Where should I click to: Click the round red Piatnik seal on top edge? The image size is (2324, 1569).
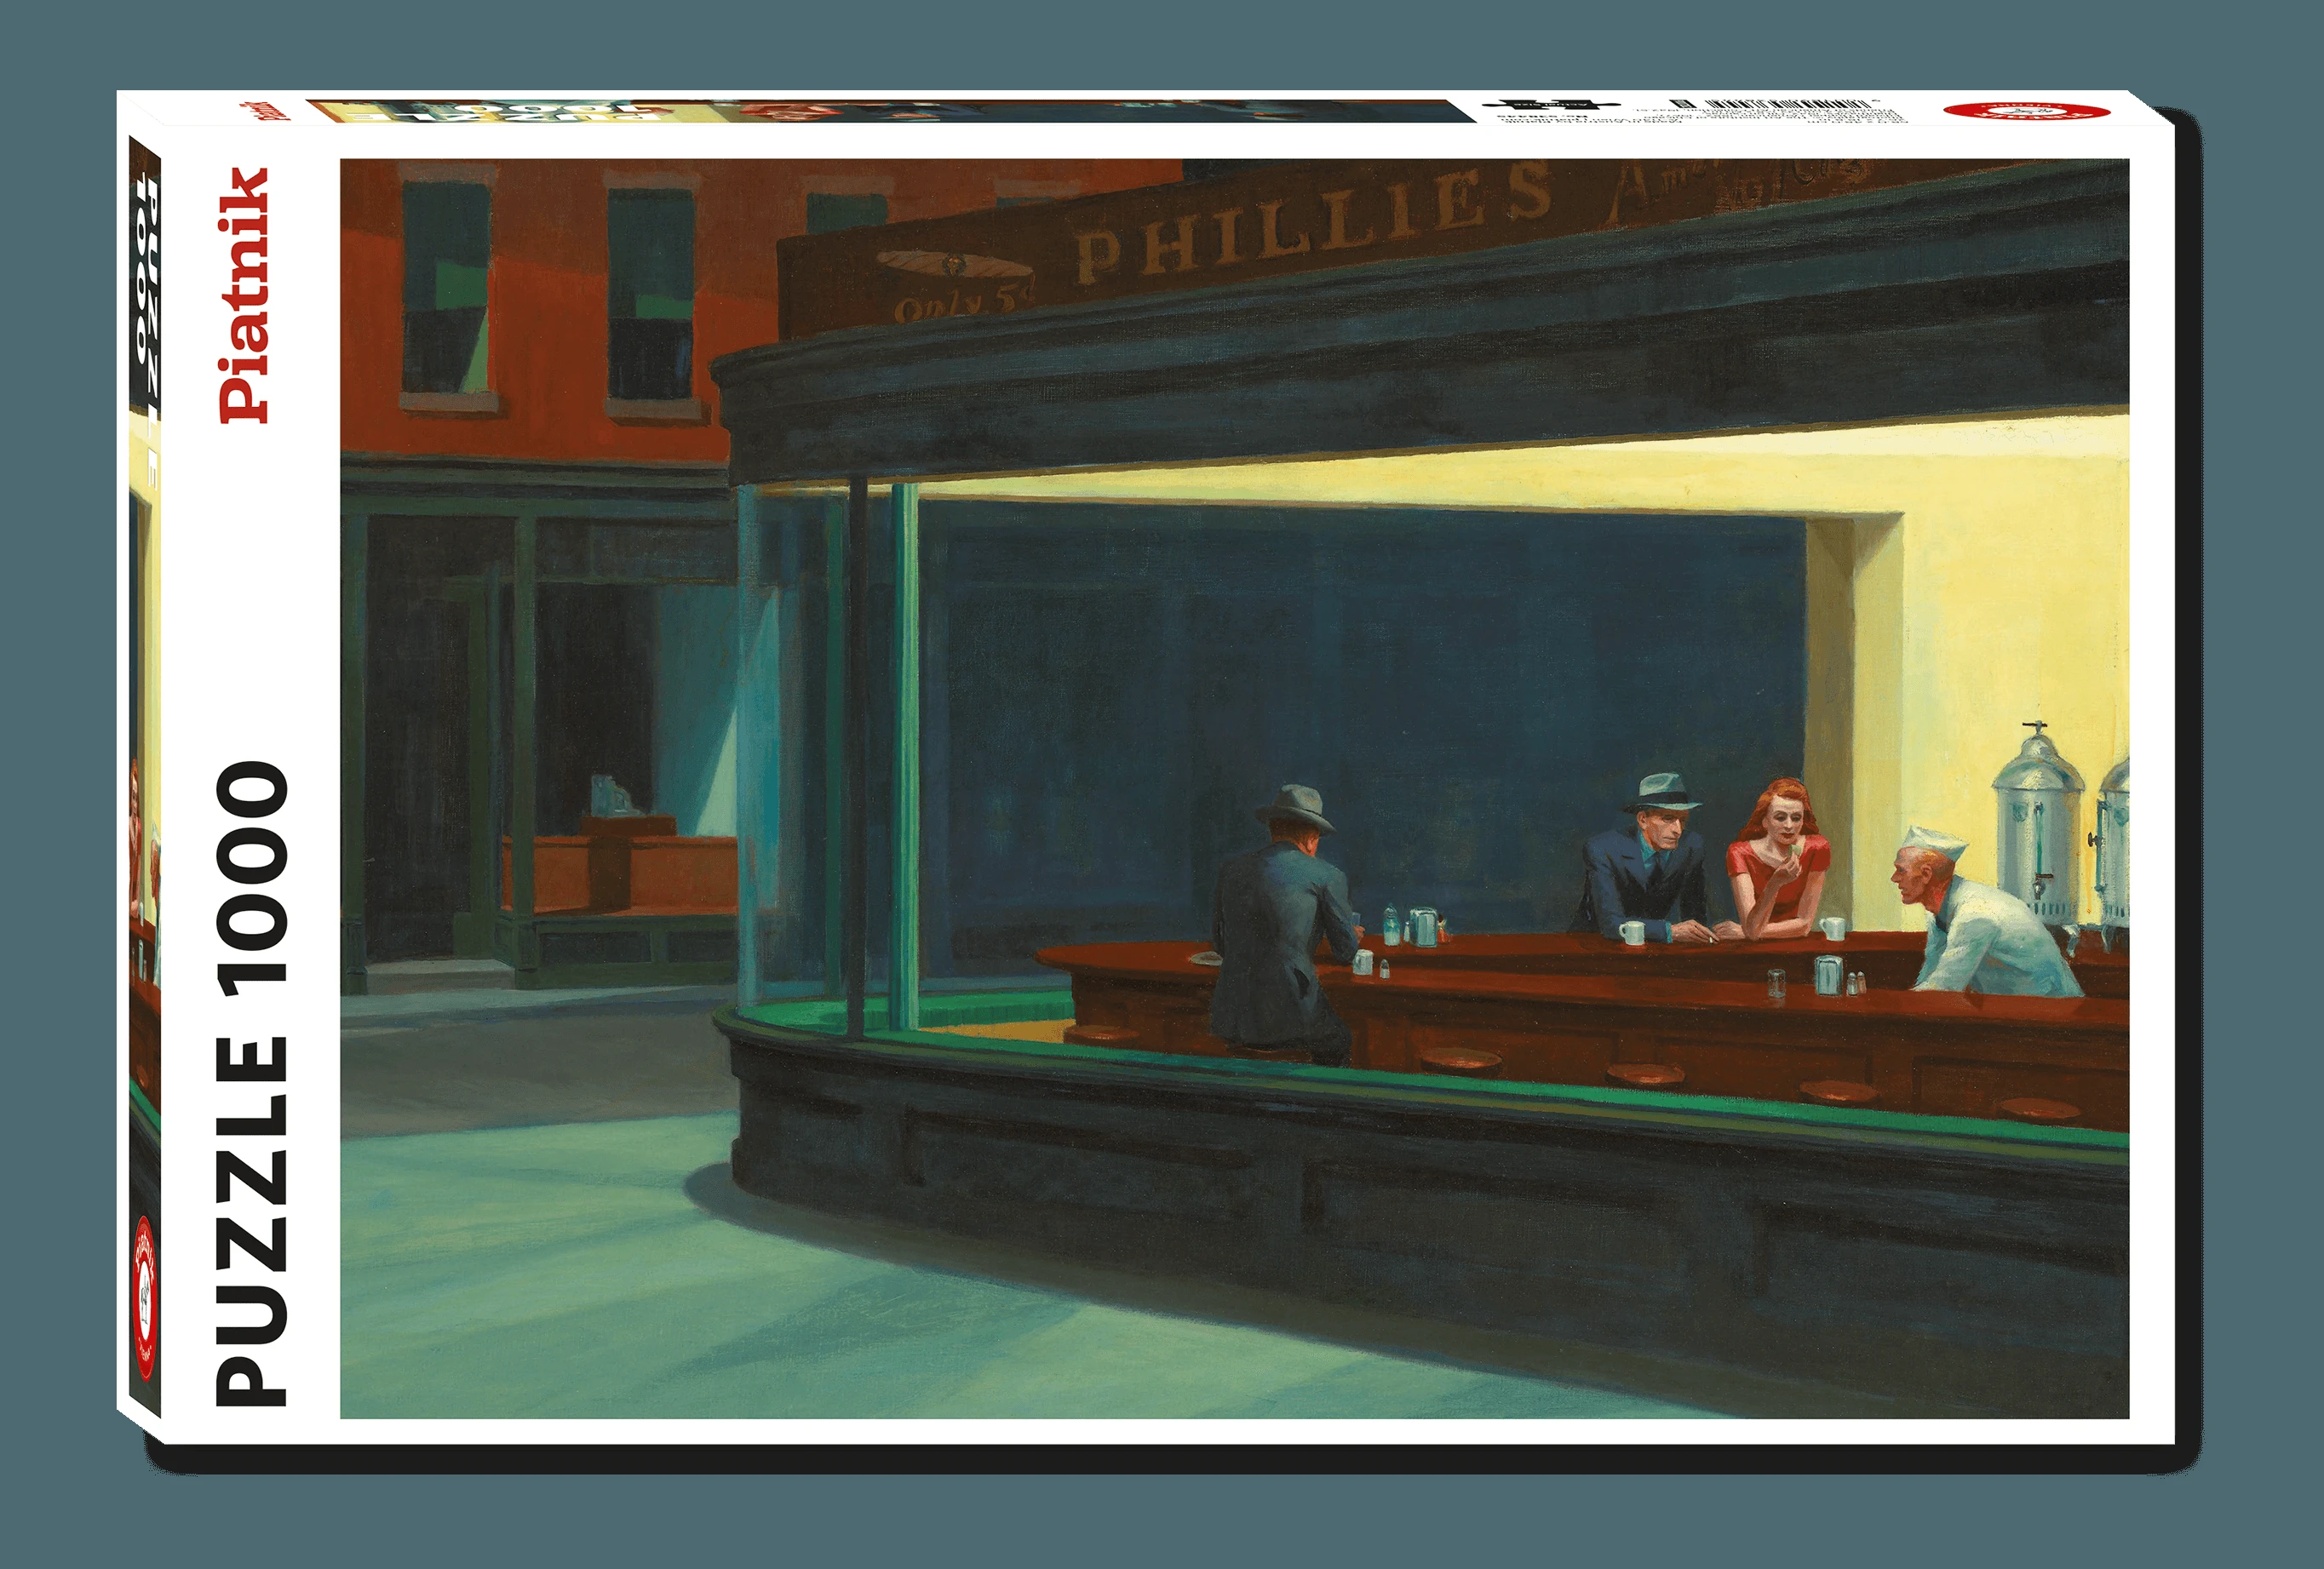pos(2026,111)
